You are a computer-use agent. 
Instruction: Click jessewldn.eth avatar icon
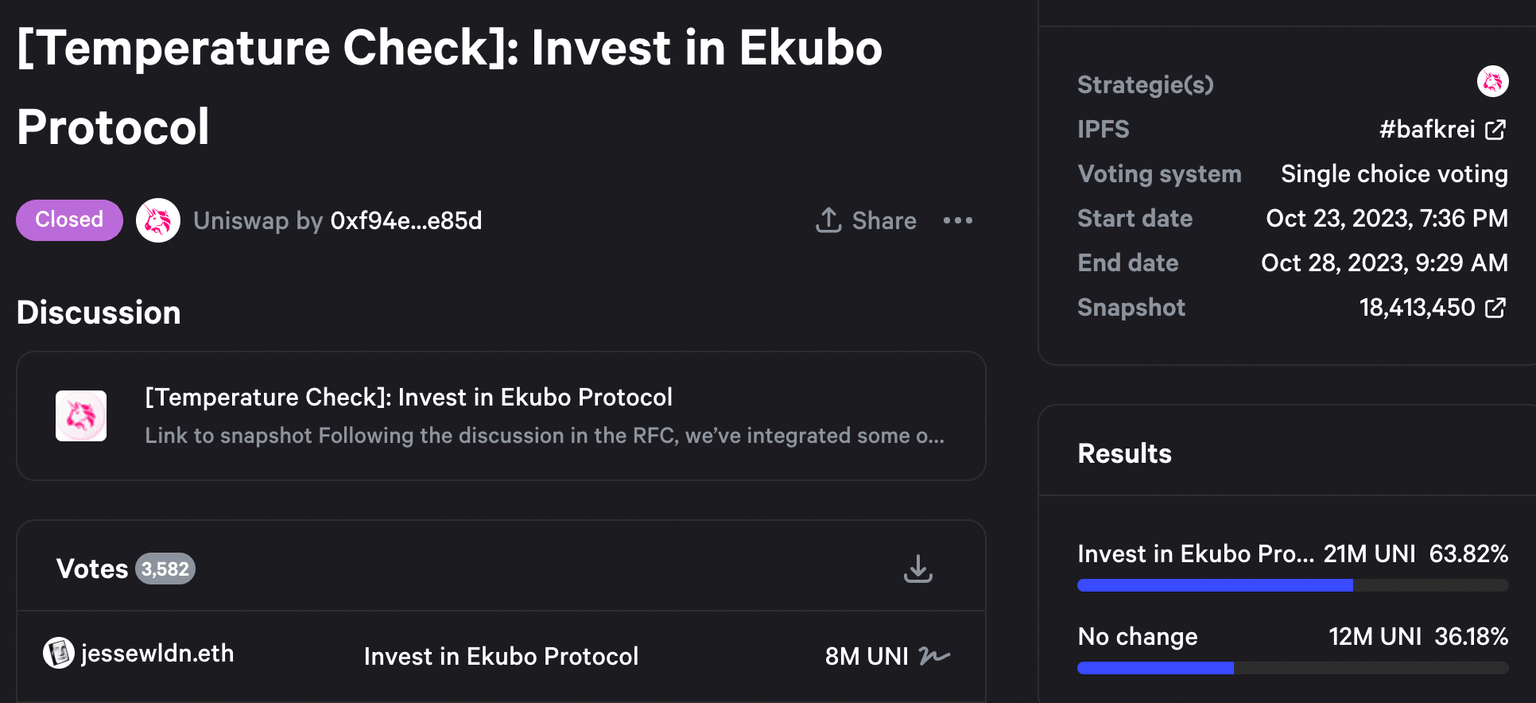pyautogui.click(x=59, y=654)
